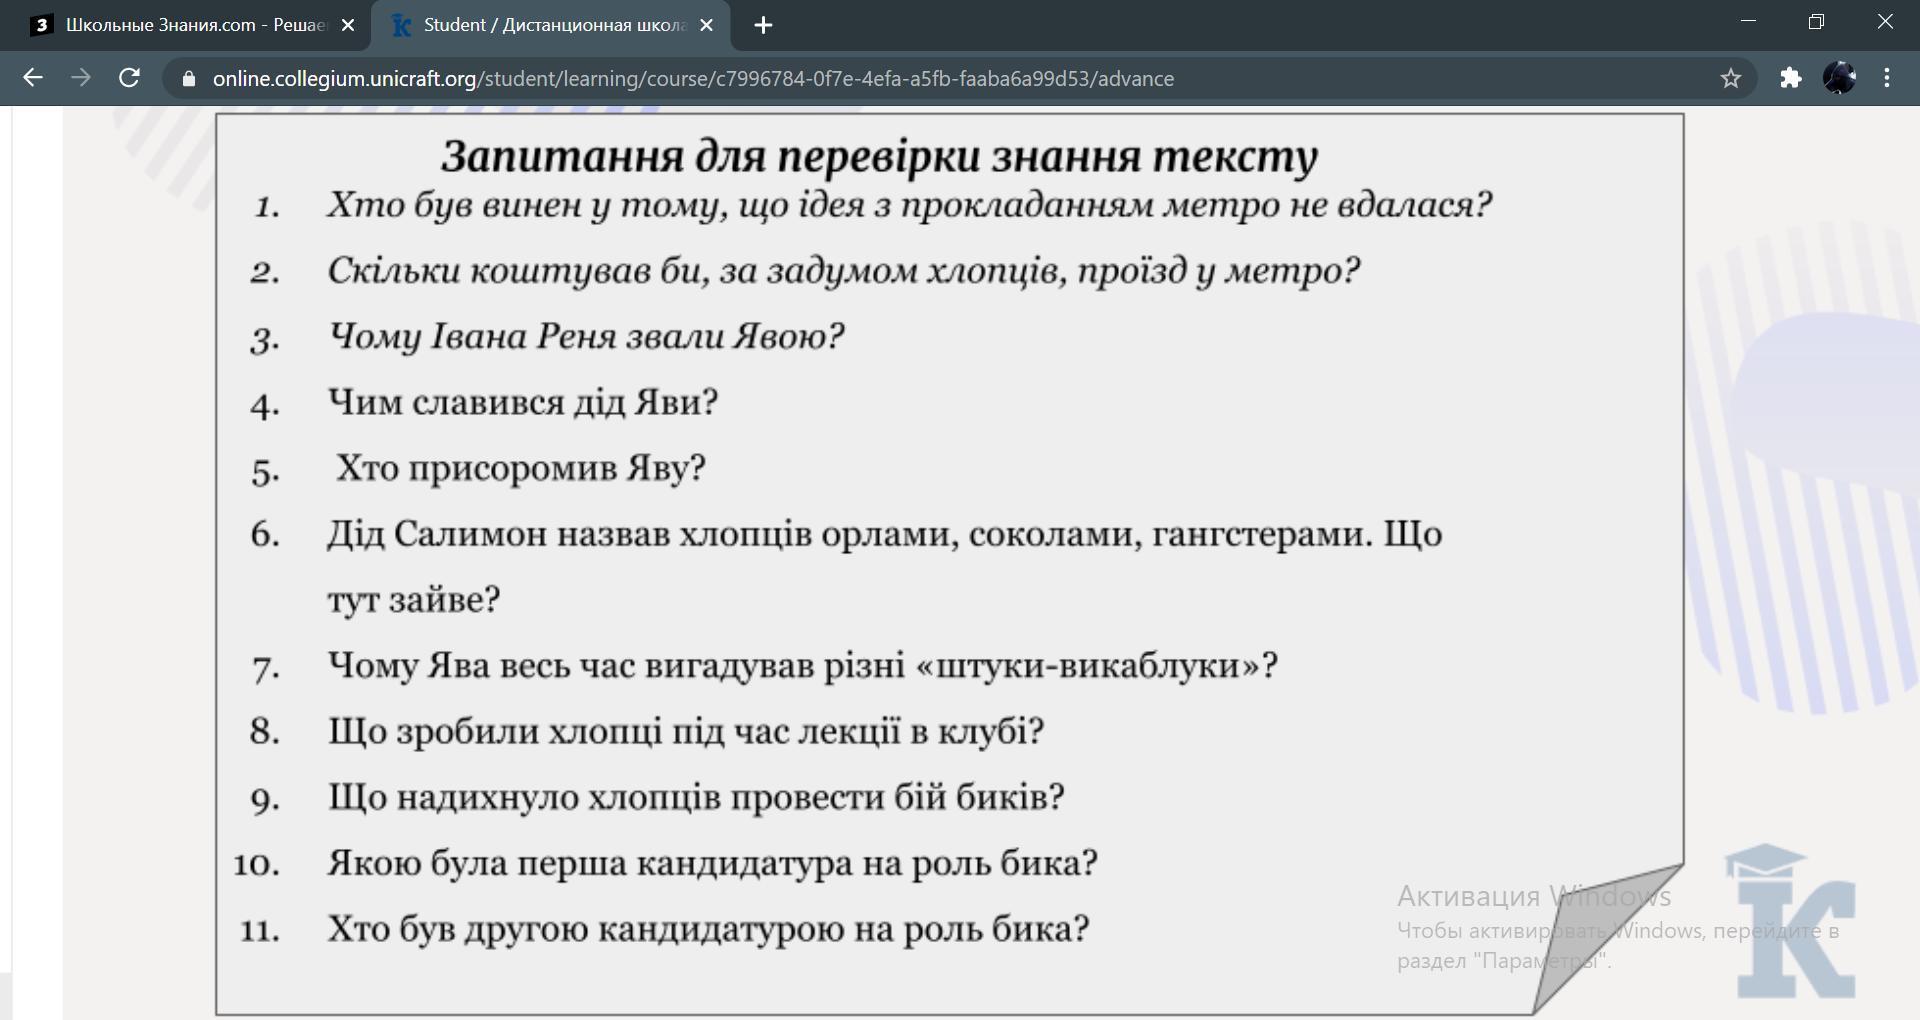This screenshot has width=1920, height=1020.
Task: View site security lock info
Action: tap(188, 79)
